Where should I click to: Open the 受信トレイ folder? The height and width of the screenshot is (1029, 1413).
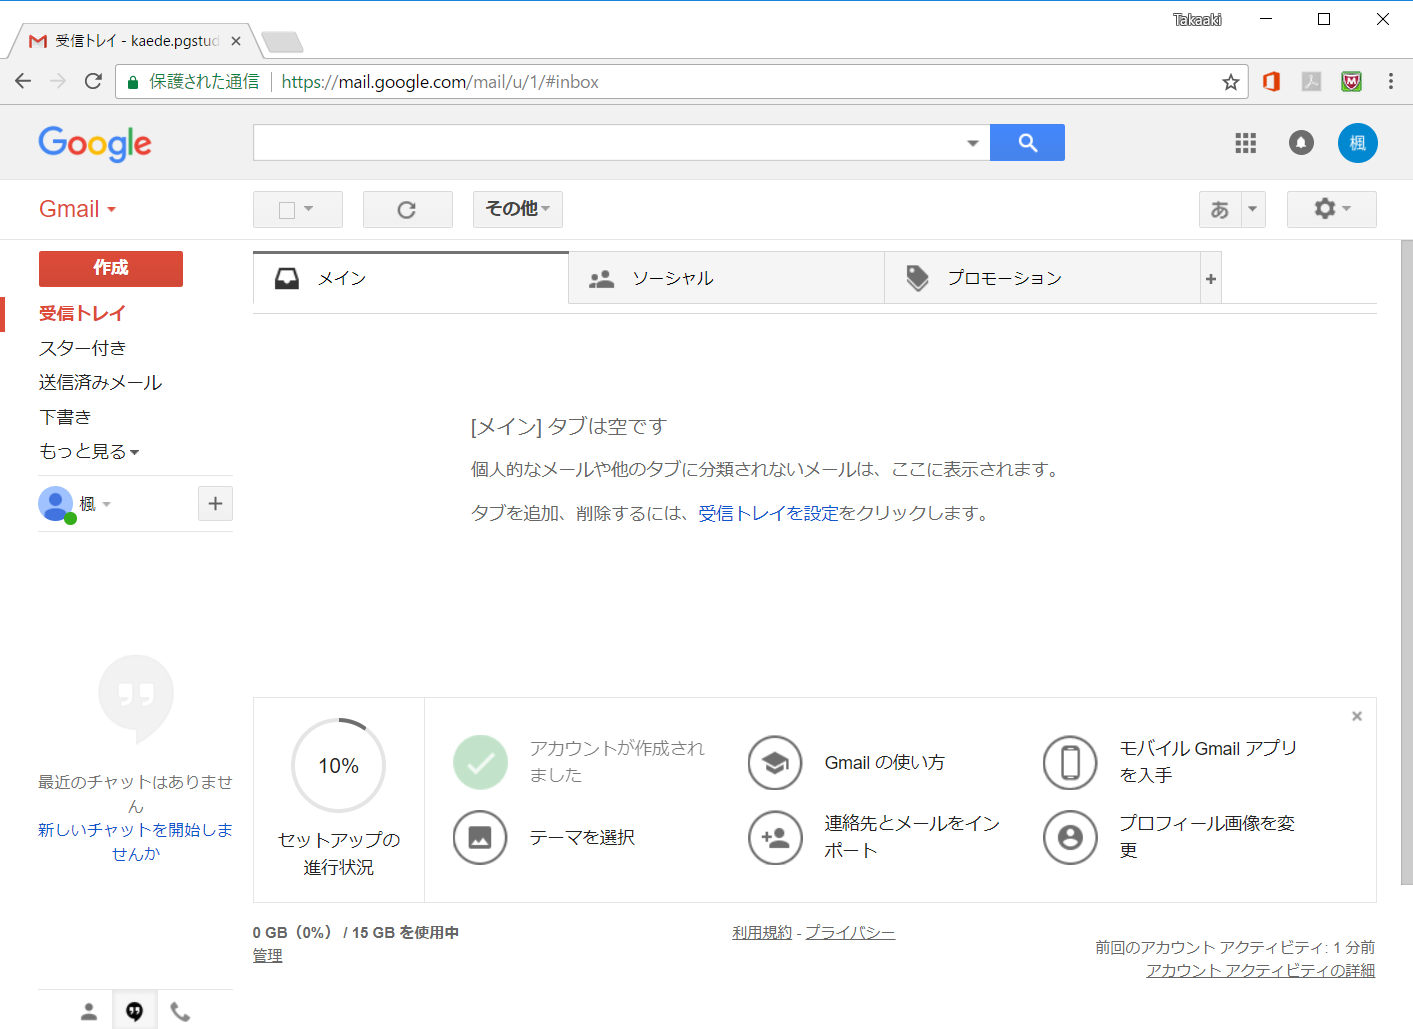click(82, 313)
